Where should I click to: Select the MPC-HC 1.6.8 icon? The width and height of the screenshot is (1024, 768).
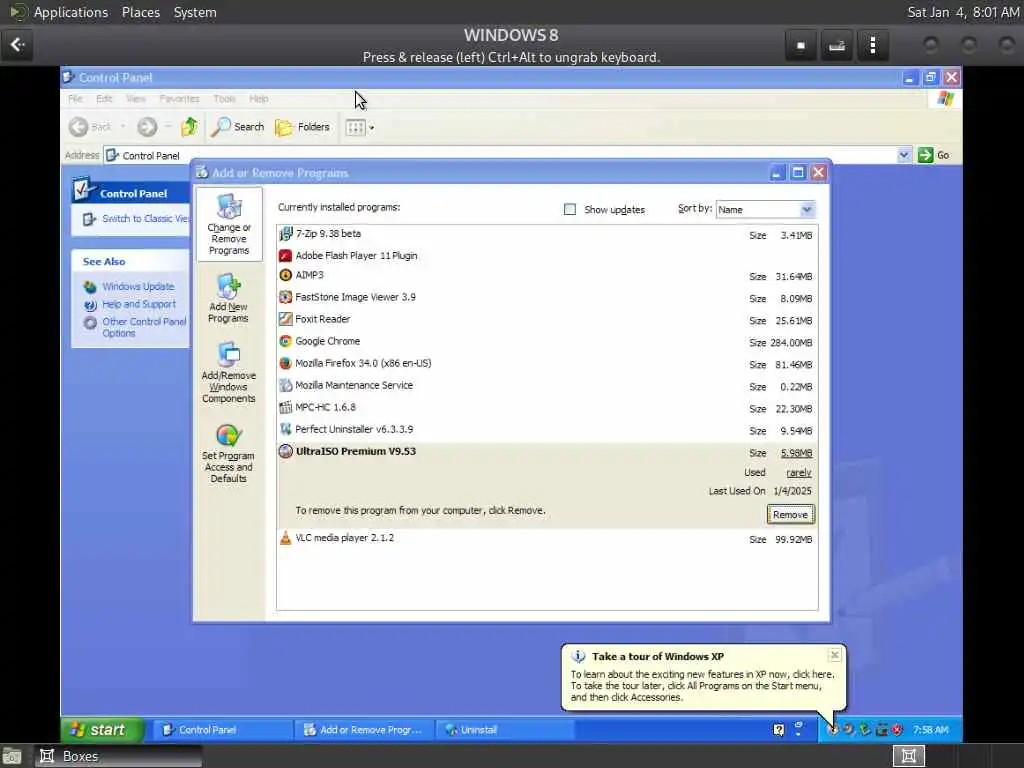tap(285, 408)
